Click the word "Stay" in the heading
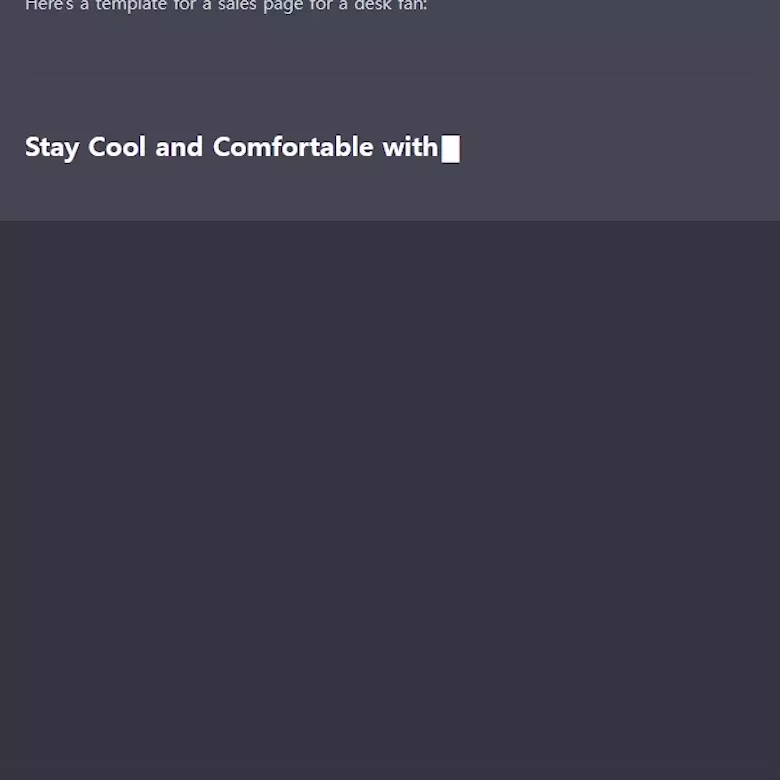 52,148
